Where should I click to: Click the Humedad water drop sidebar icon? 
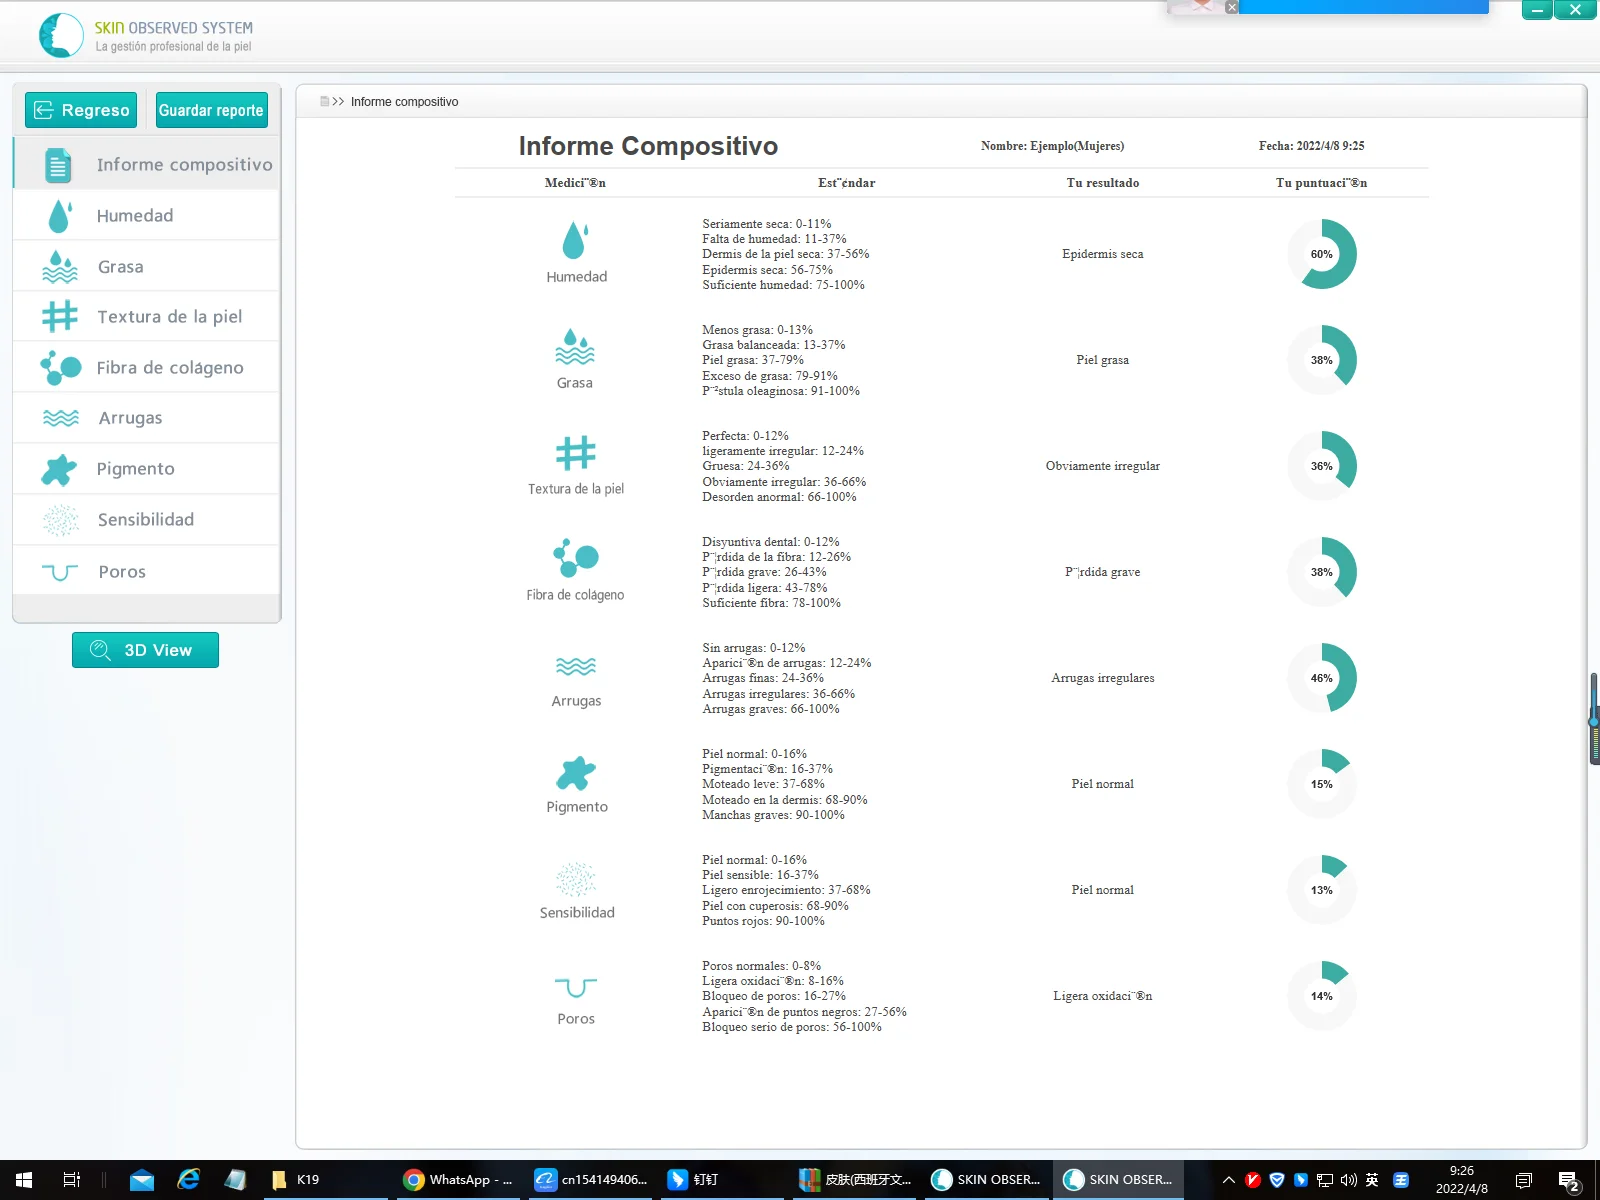click(x=60, y=216)
